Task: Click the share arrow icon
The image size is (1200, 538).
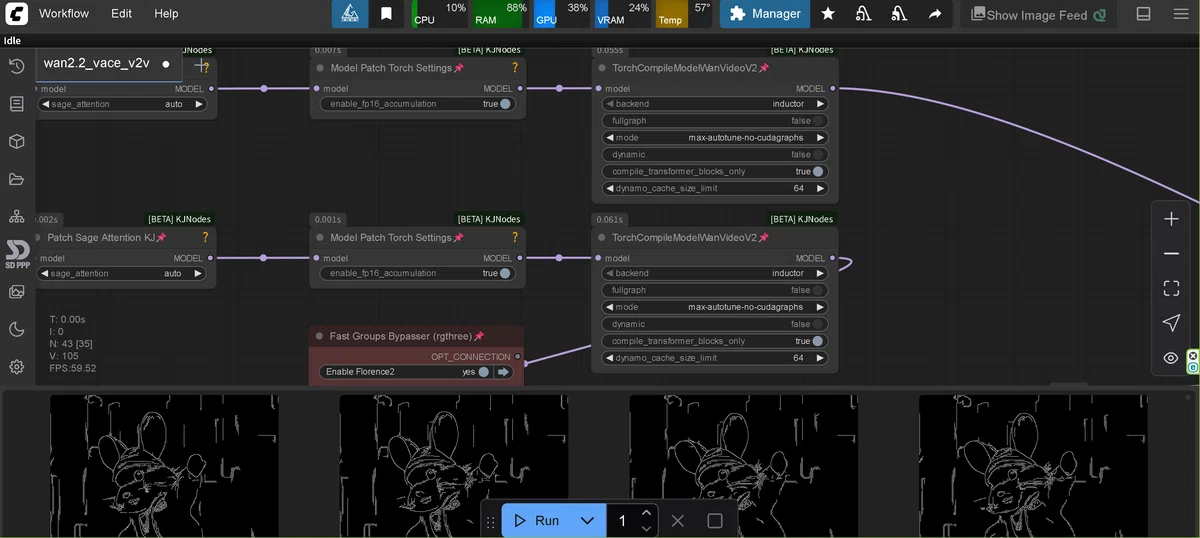Action: [x=935, y=14]
